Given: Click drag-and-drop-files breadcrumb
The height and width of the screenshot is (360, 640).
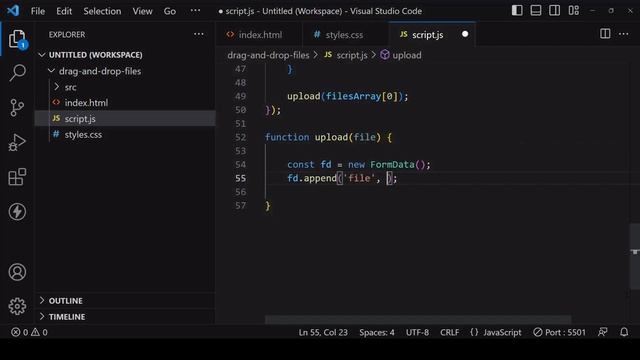Looking at the screenshot, I should point(268,55).
